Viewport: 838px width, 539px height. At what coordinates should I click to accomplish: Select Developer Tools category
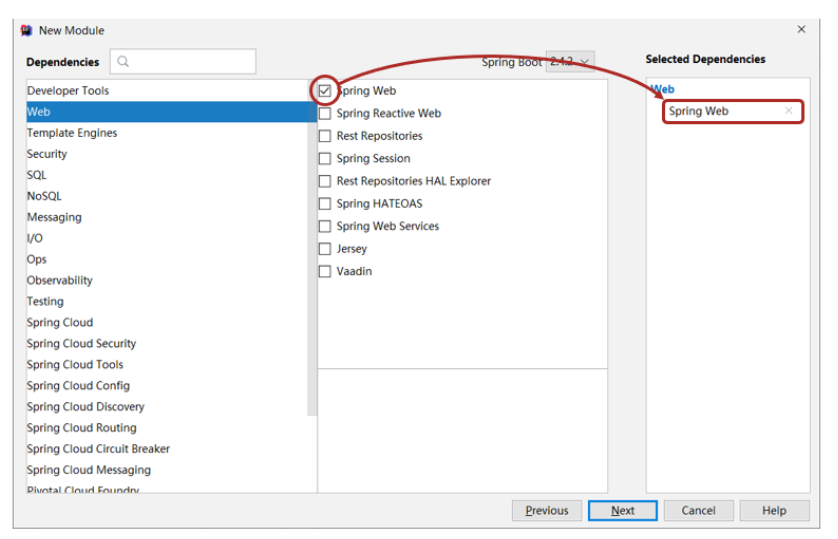point(167,91)
